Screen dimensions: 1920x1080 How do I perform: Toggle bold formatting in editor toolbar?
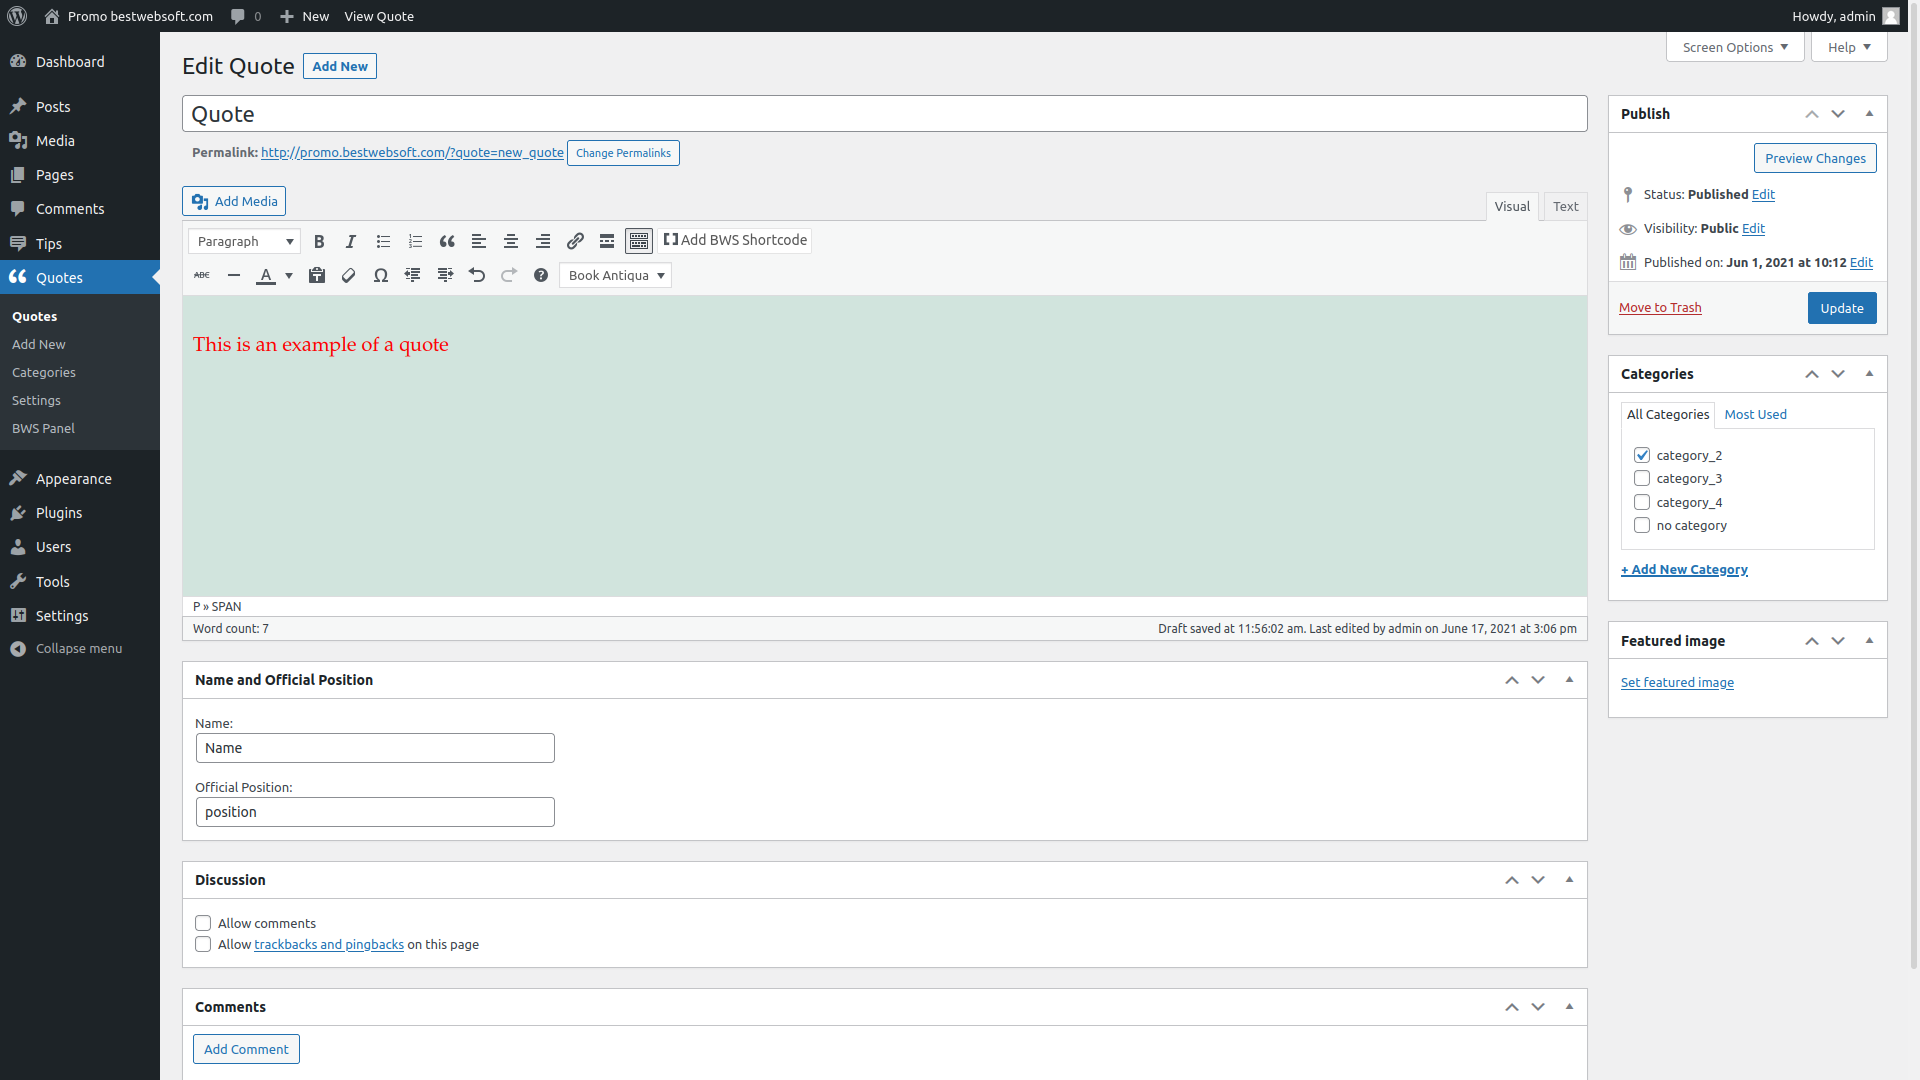click(319, 241)
